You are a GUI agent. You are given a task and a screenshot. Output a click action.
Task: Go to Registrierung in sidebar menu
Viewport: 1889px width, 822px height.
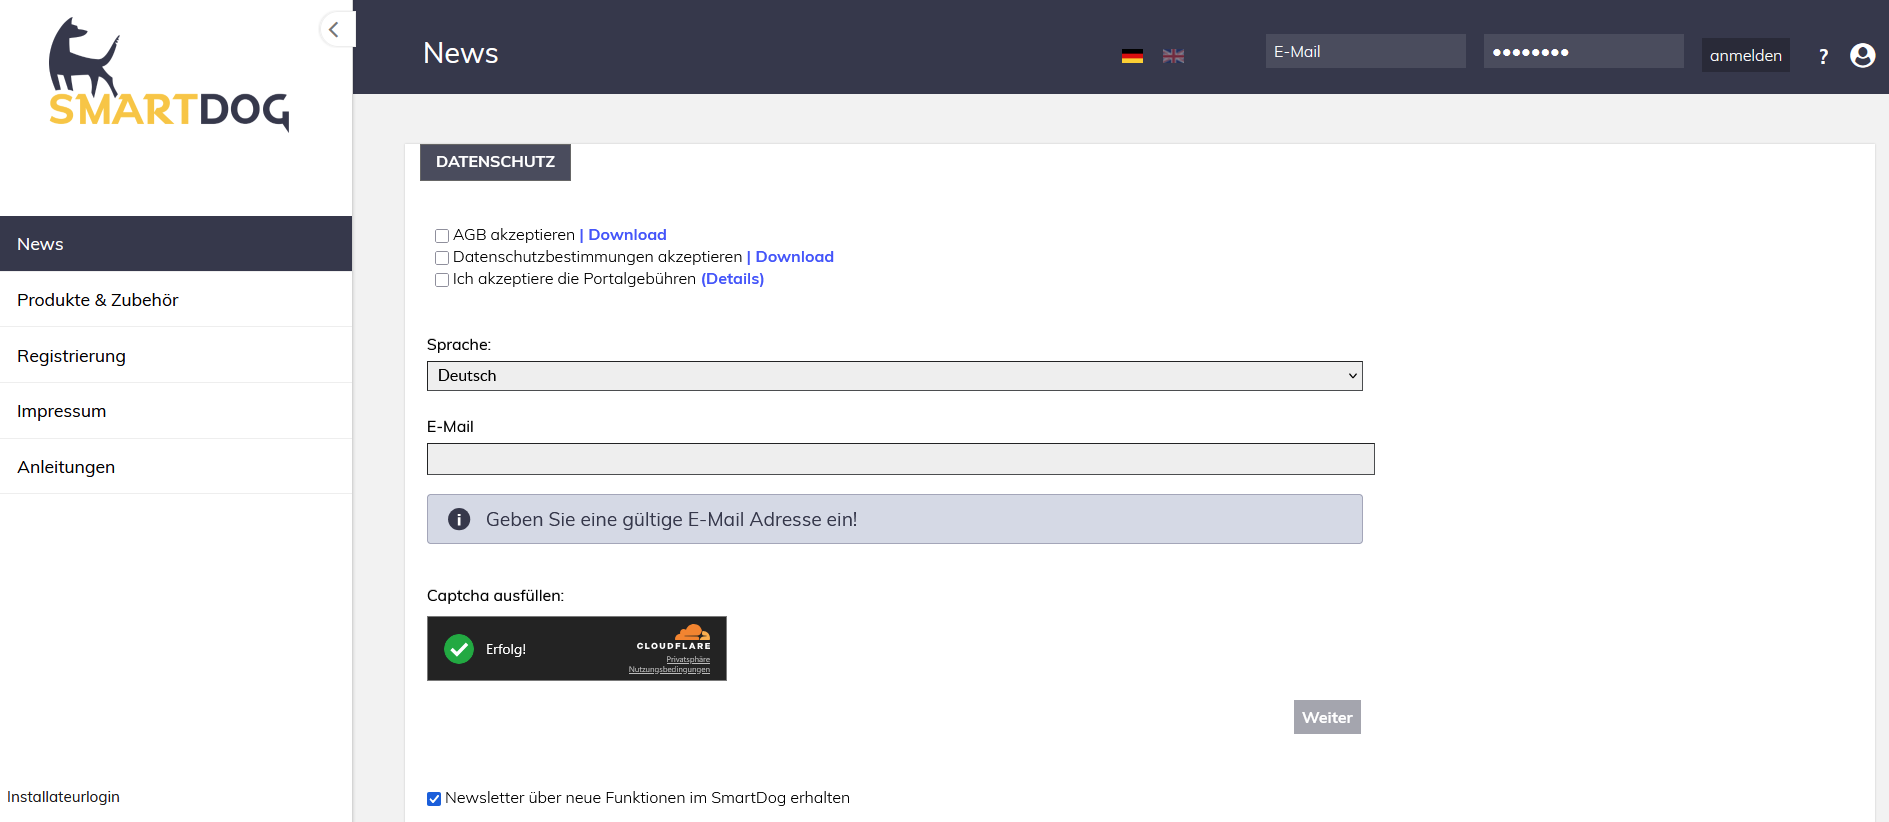point(72,356)
